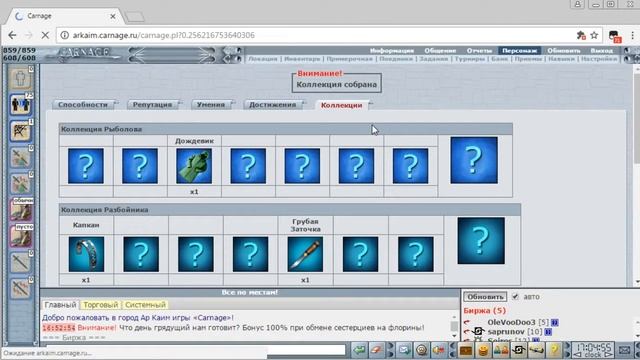640x360 pixels.
Task: Select the Коллекции tab
Action: click(x=341, y=105)
